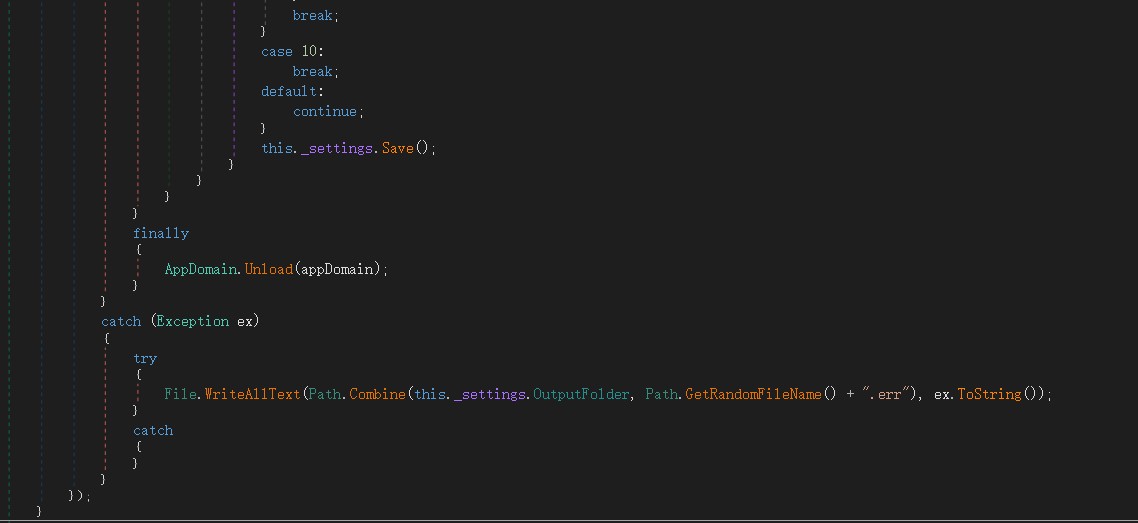This screenshot has width=1138, height=523.
Task: Click the Save method call
Action: 397,148
